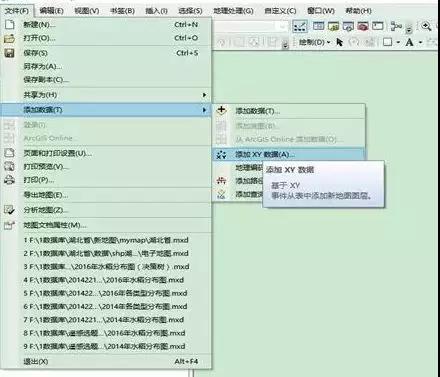Open the Search window icon

pyautogui.click(x=348, y=26)
